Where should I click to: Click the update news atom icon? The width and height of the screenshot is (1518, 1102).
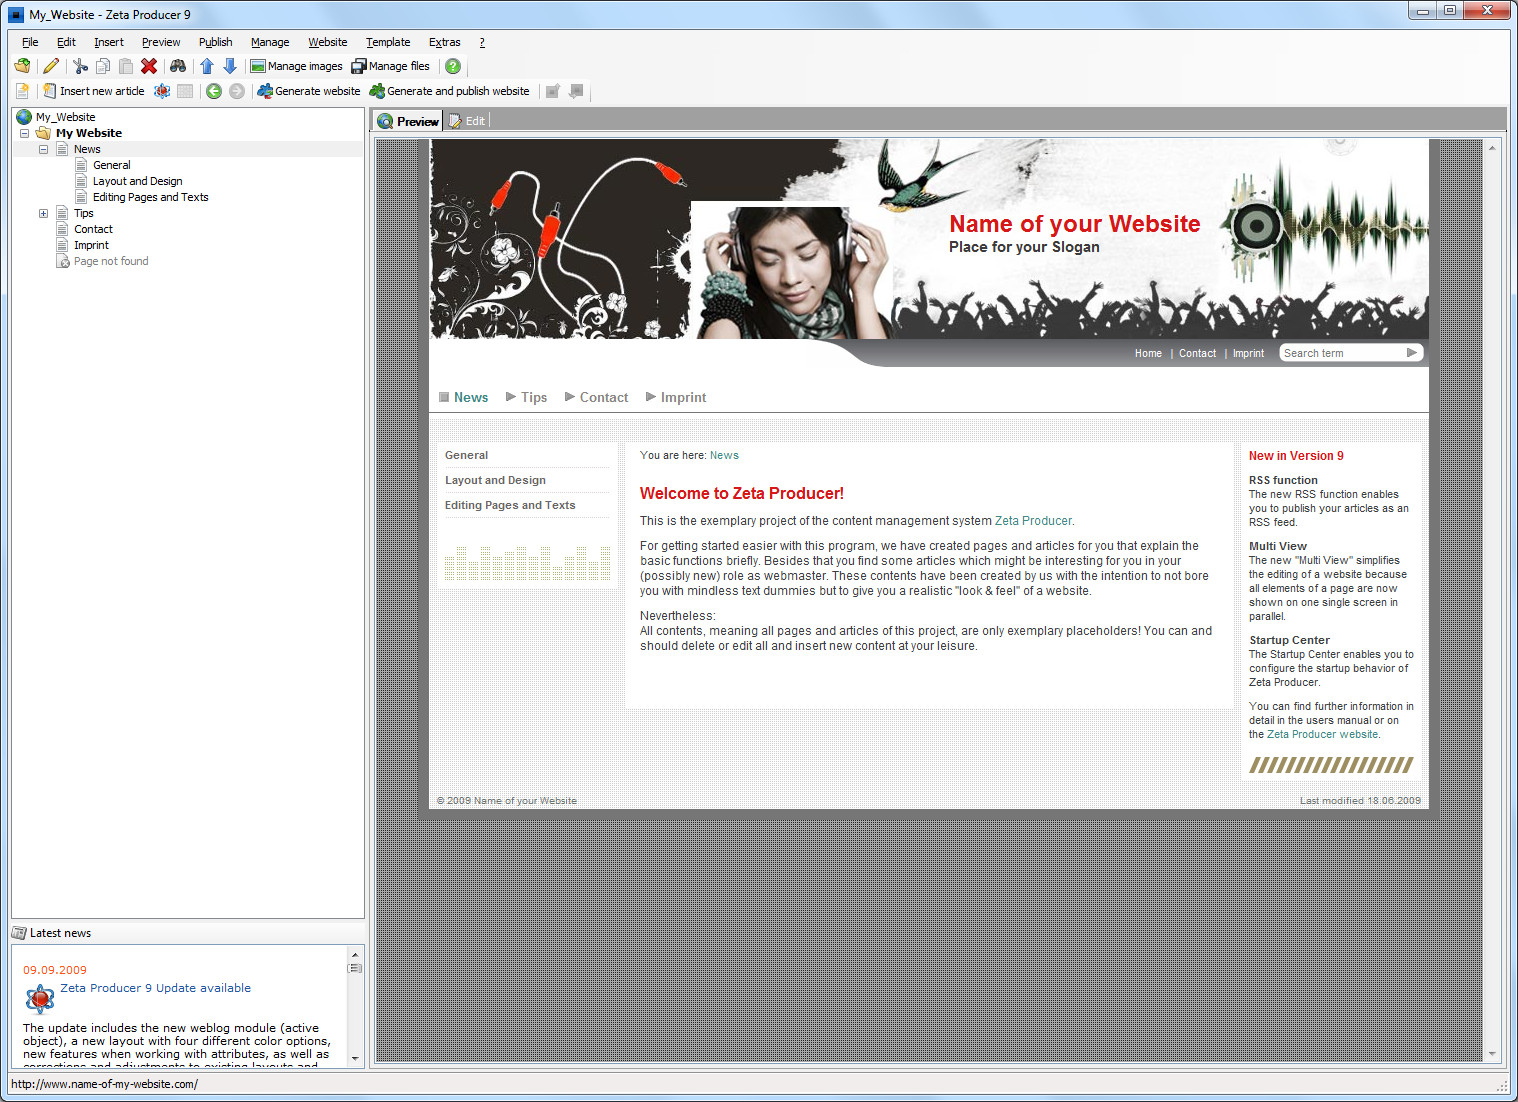pos(40,998)
